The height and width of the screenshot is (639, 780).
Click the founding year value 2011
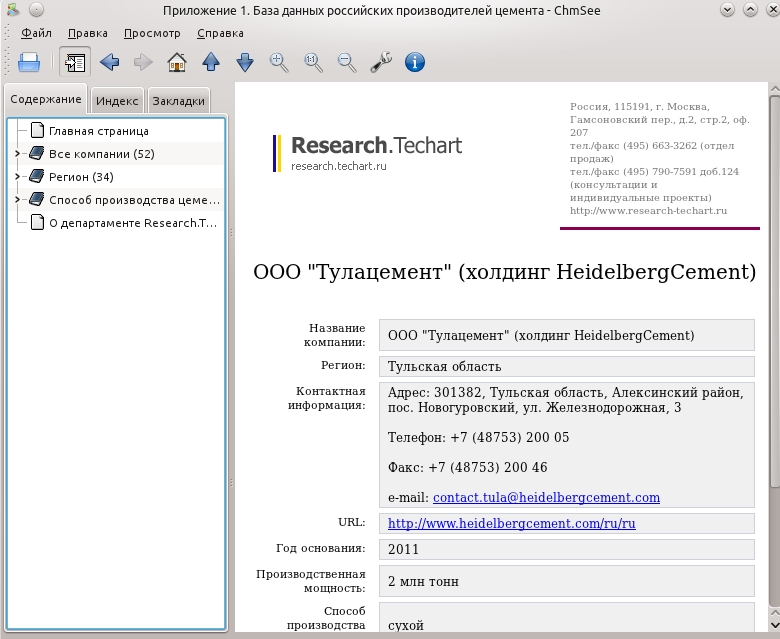pyautogui.click(x=403, y=549)
